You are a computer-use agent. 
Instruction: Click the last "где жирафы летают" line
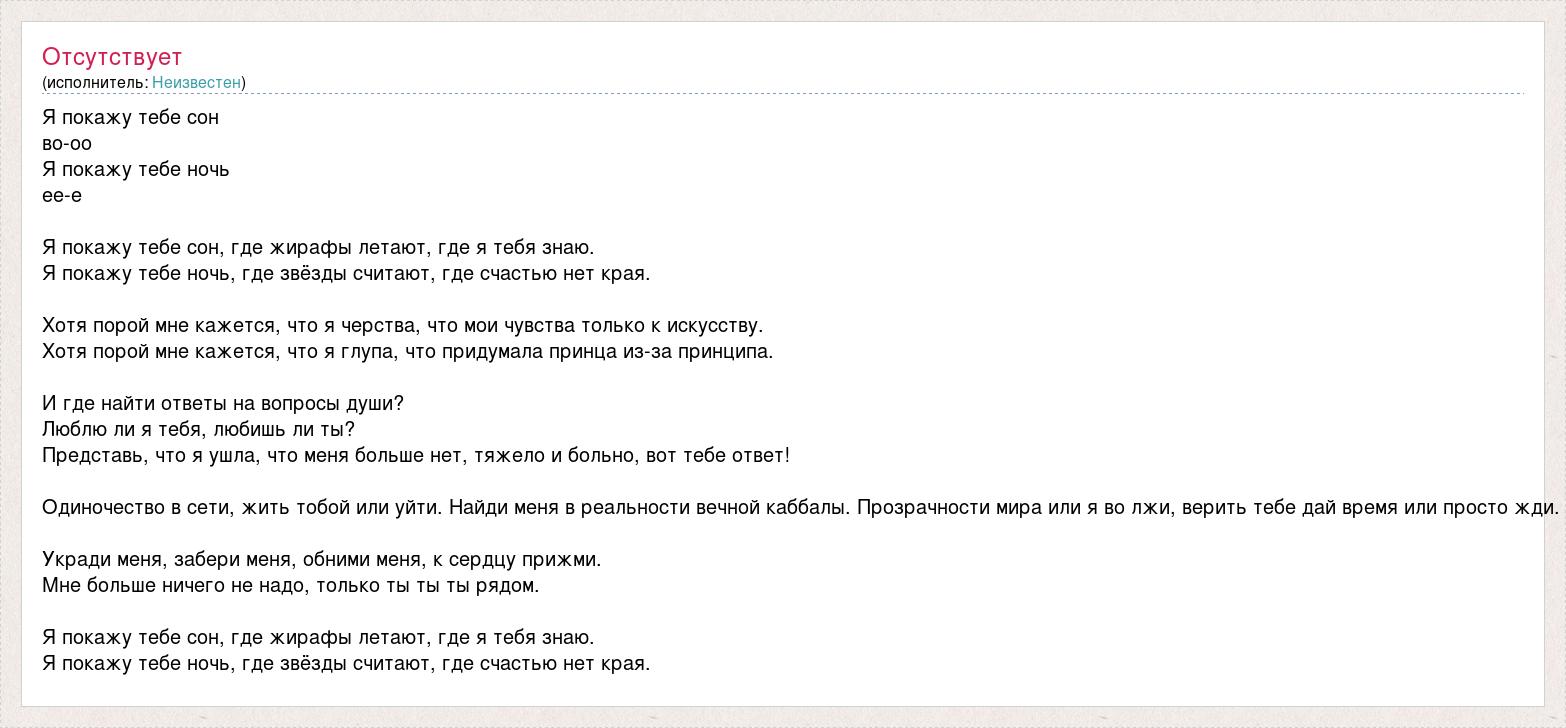pos(318,638)
